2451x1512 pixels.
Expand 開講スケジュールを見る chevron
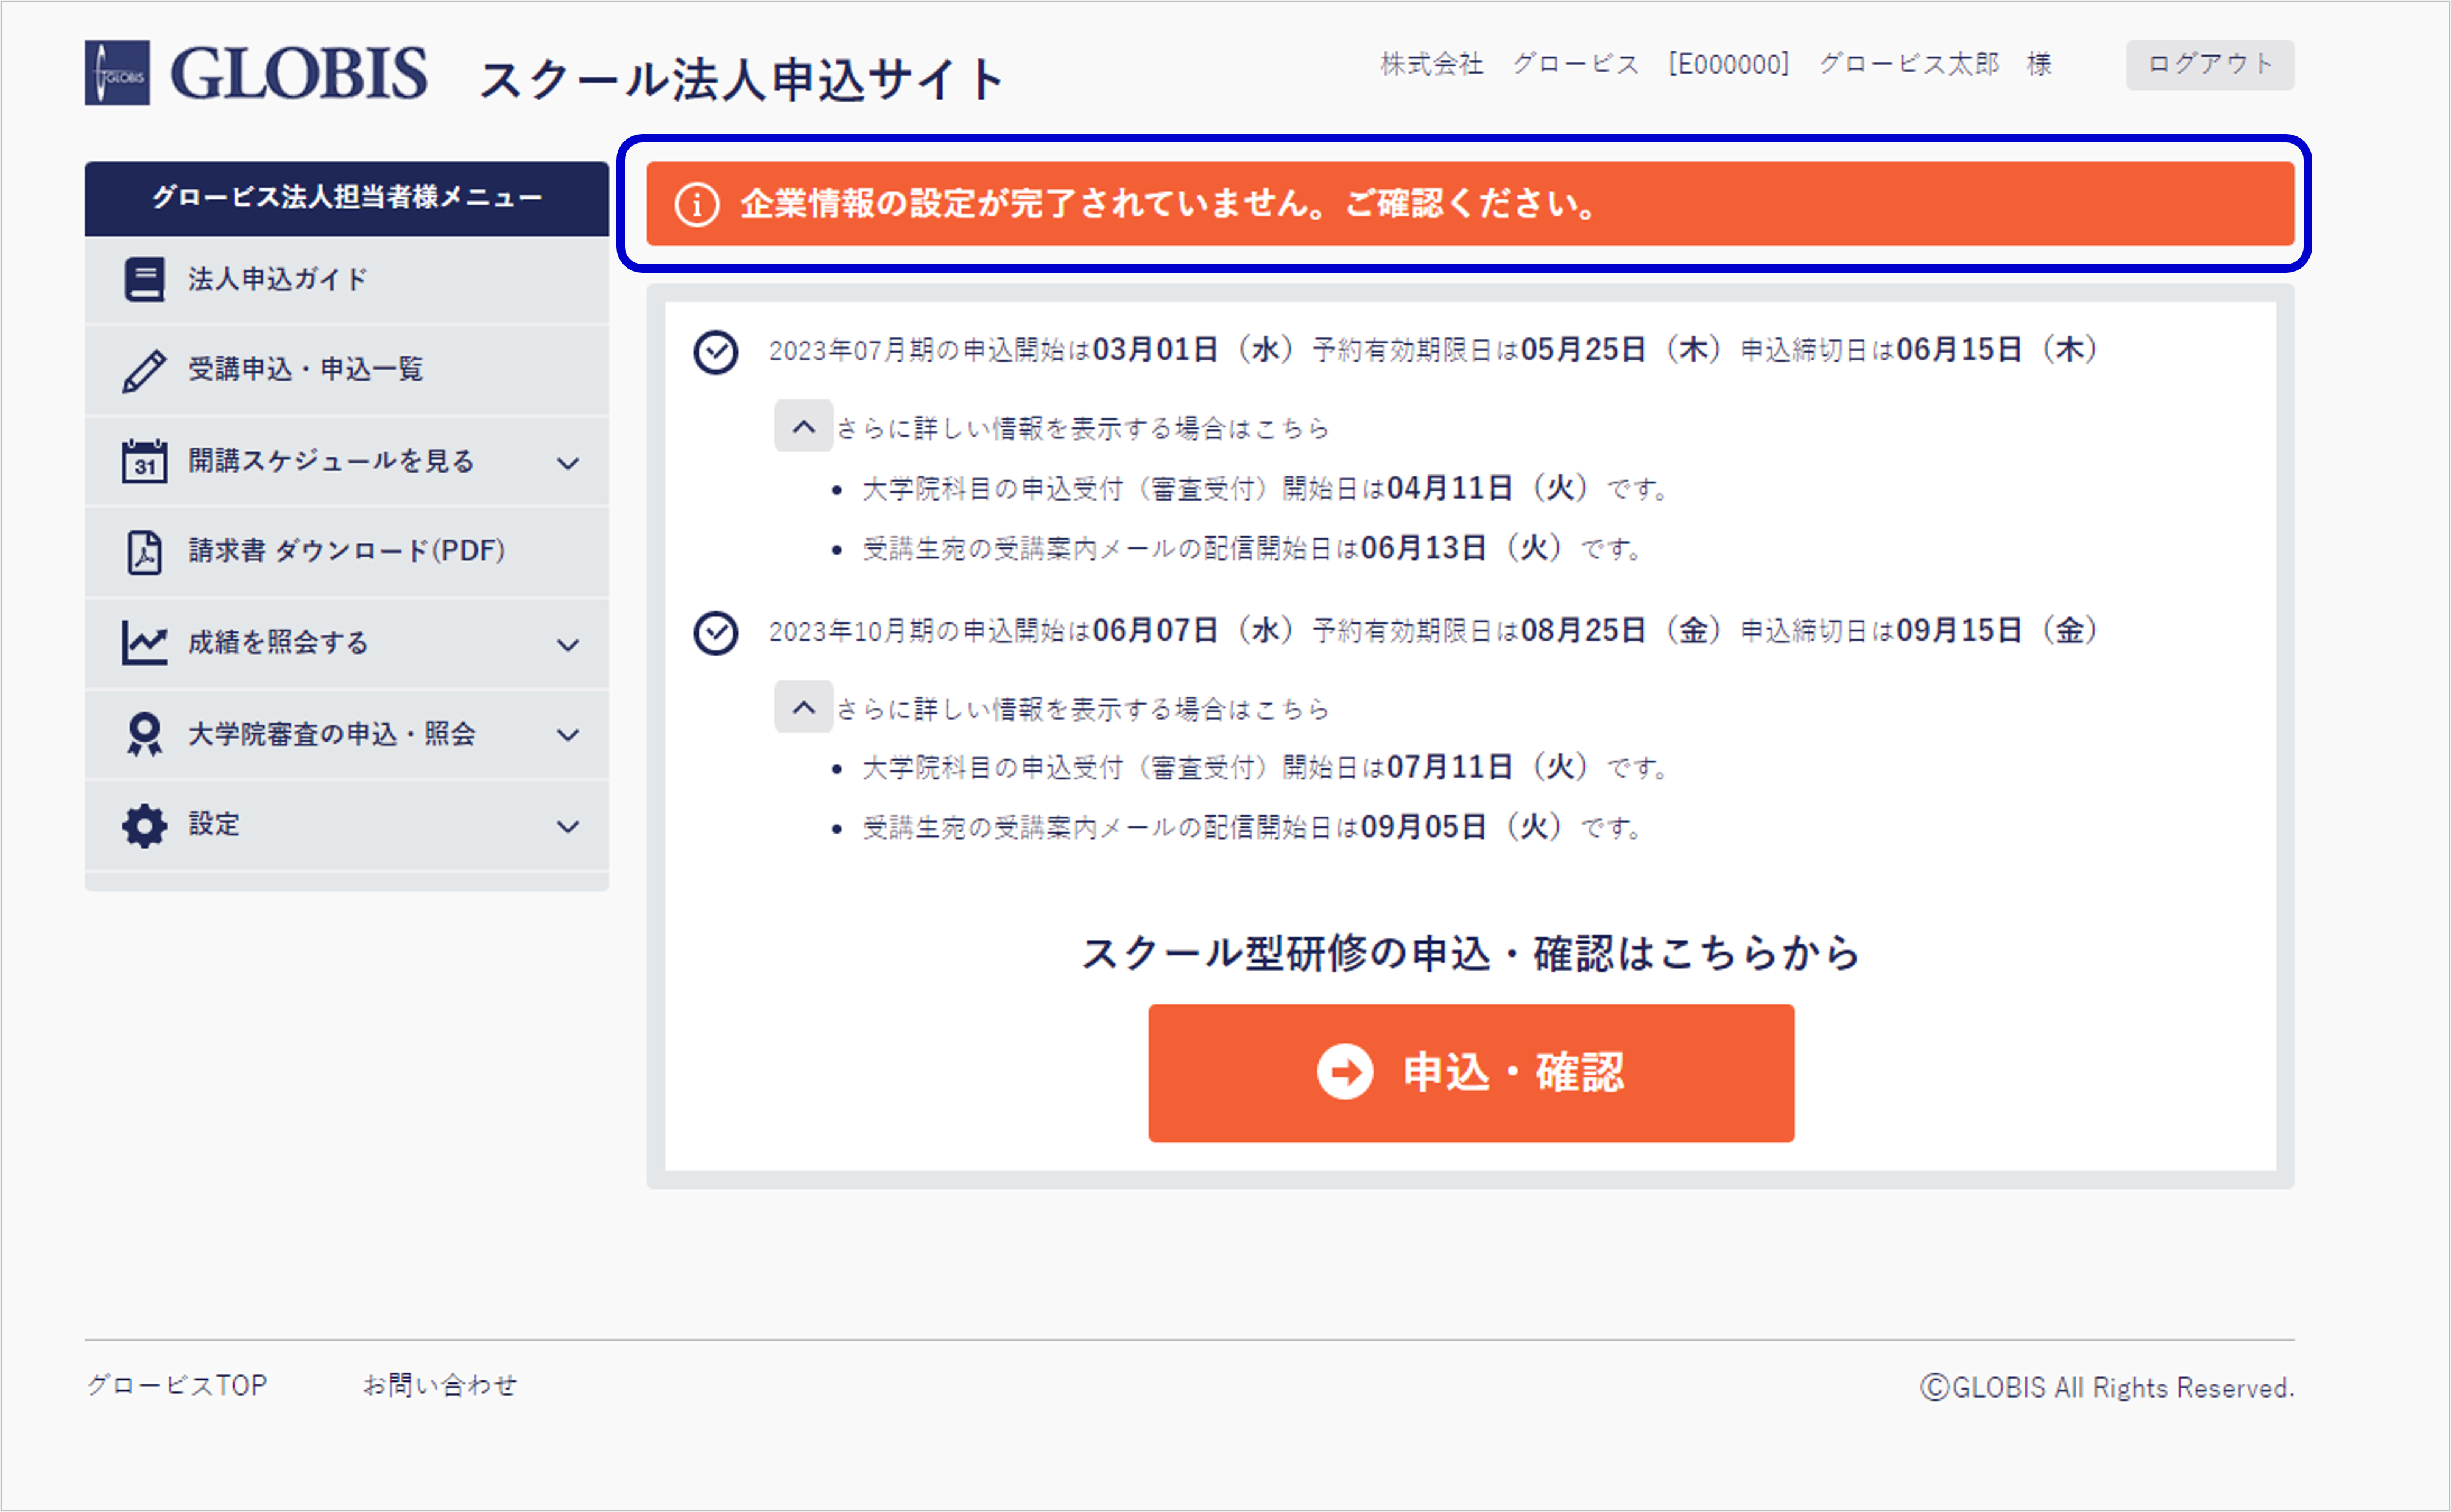[x=568, y=463]
